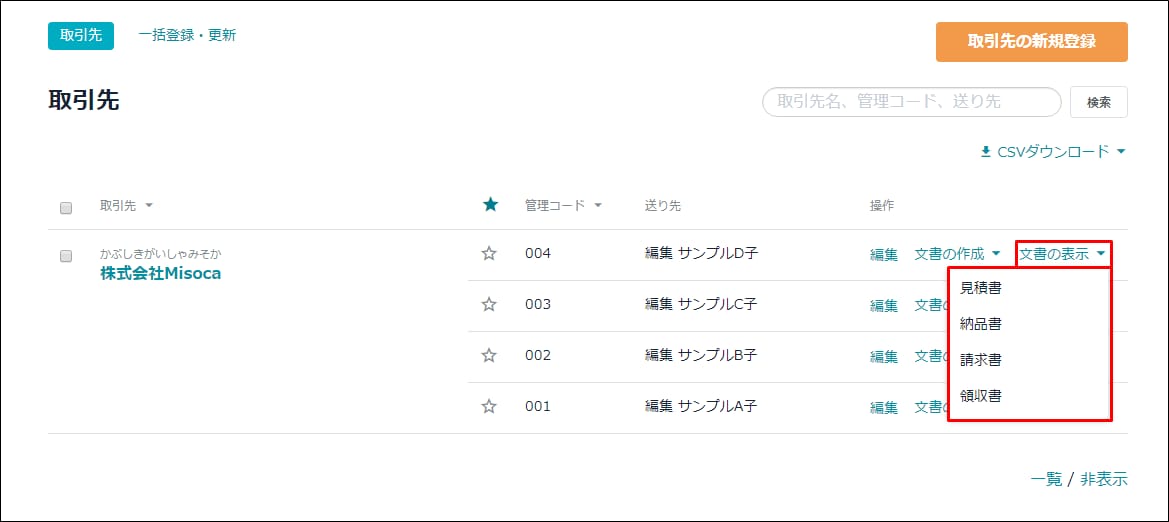Expand 文書の作成 dropdown for row 004
This screenshot has height=522, width=1169.
[957, 254]
